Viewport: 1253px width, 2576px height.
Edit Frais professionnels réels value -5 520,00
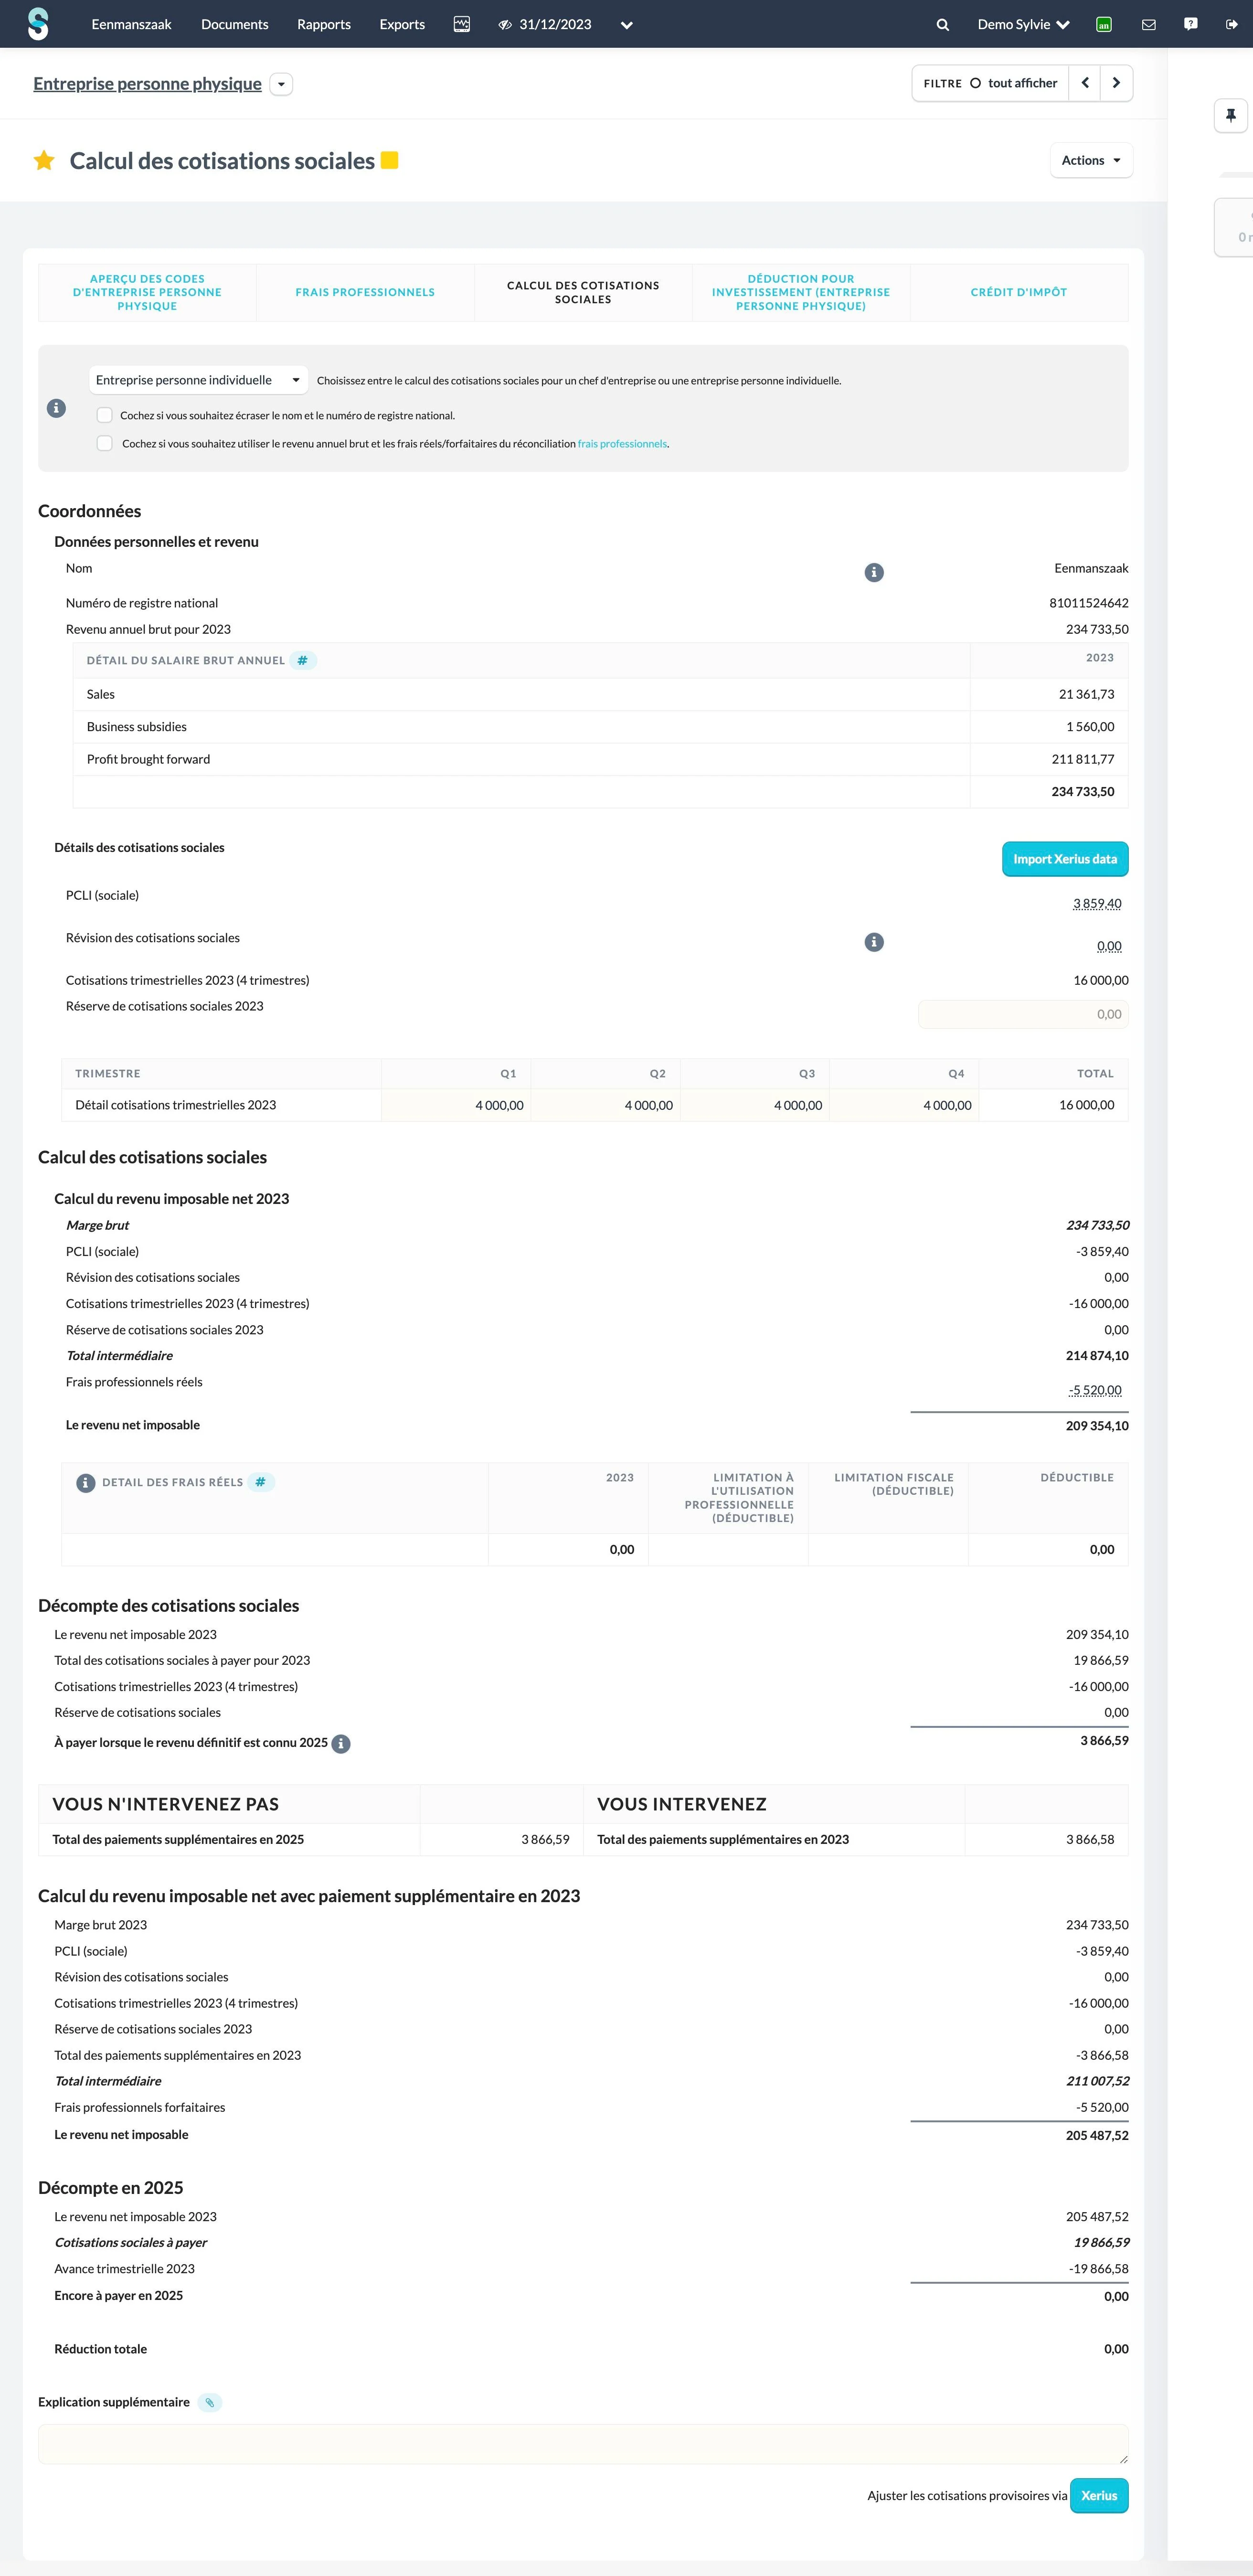coord(1095,1390)
